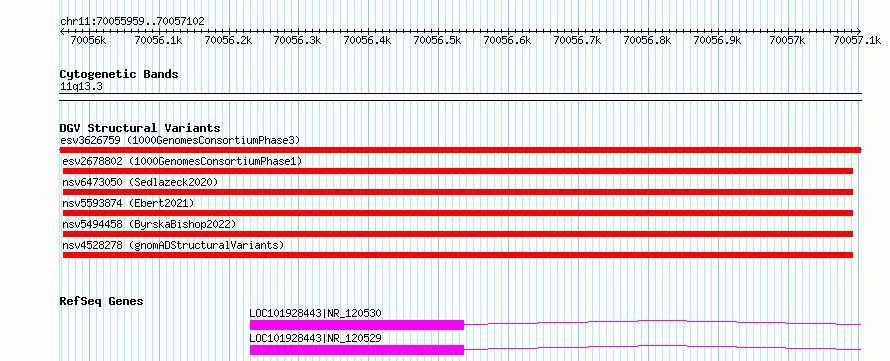Image resolution: width=890 pixels, height=361 pixels.
Task: Select the nsv5494458 ByrskaBishop2022 variant bar
Action: click(x=457, y=234)
